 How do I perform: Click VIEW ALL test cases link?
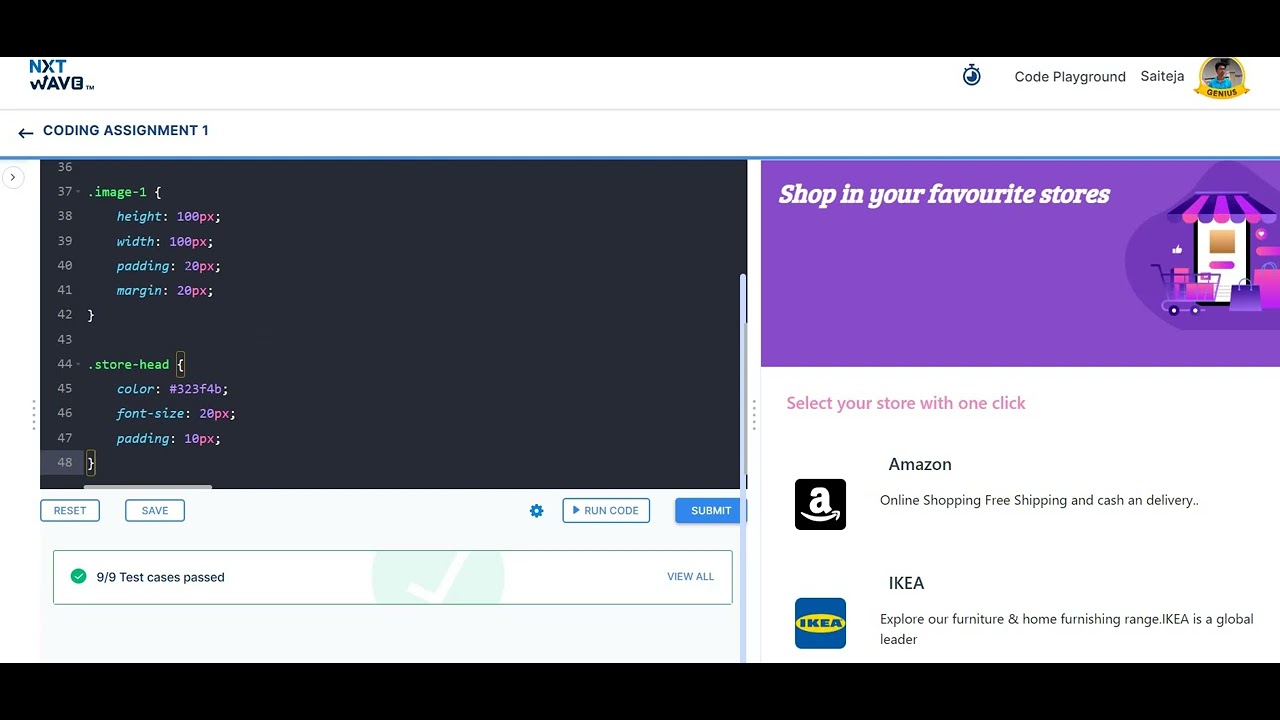pos(691,577)
